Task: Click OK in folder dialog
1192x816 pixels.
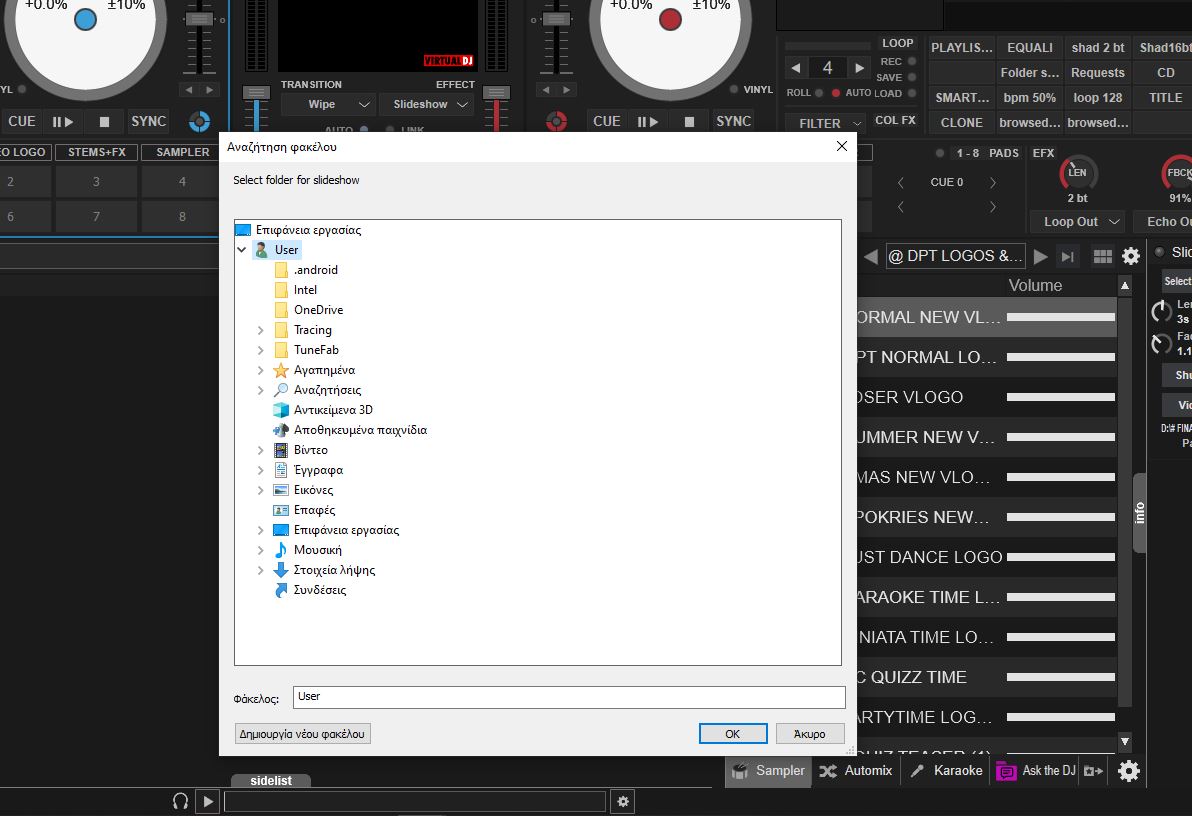Action: (x=733, y=734)
